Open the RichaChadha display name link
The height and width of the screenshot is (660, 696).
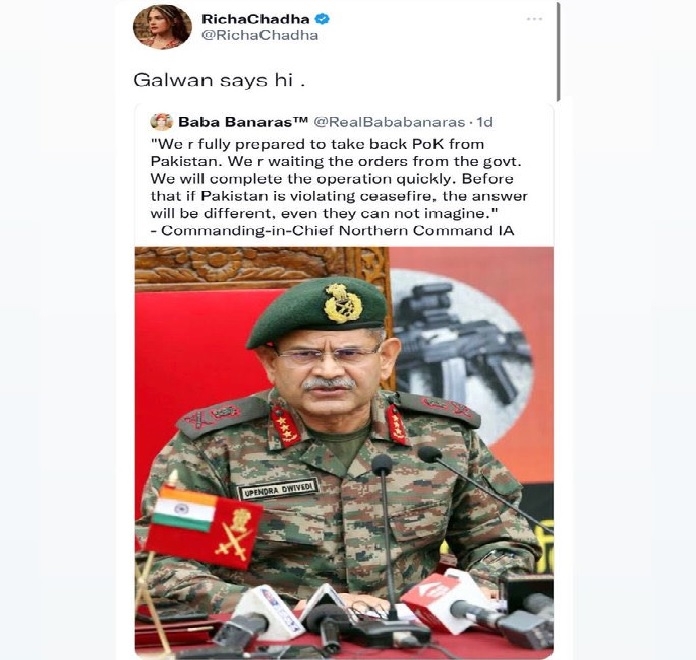[255, 19]
